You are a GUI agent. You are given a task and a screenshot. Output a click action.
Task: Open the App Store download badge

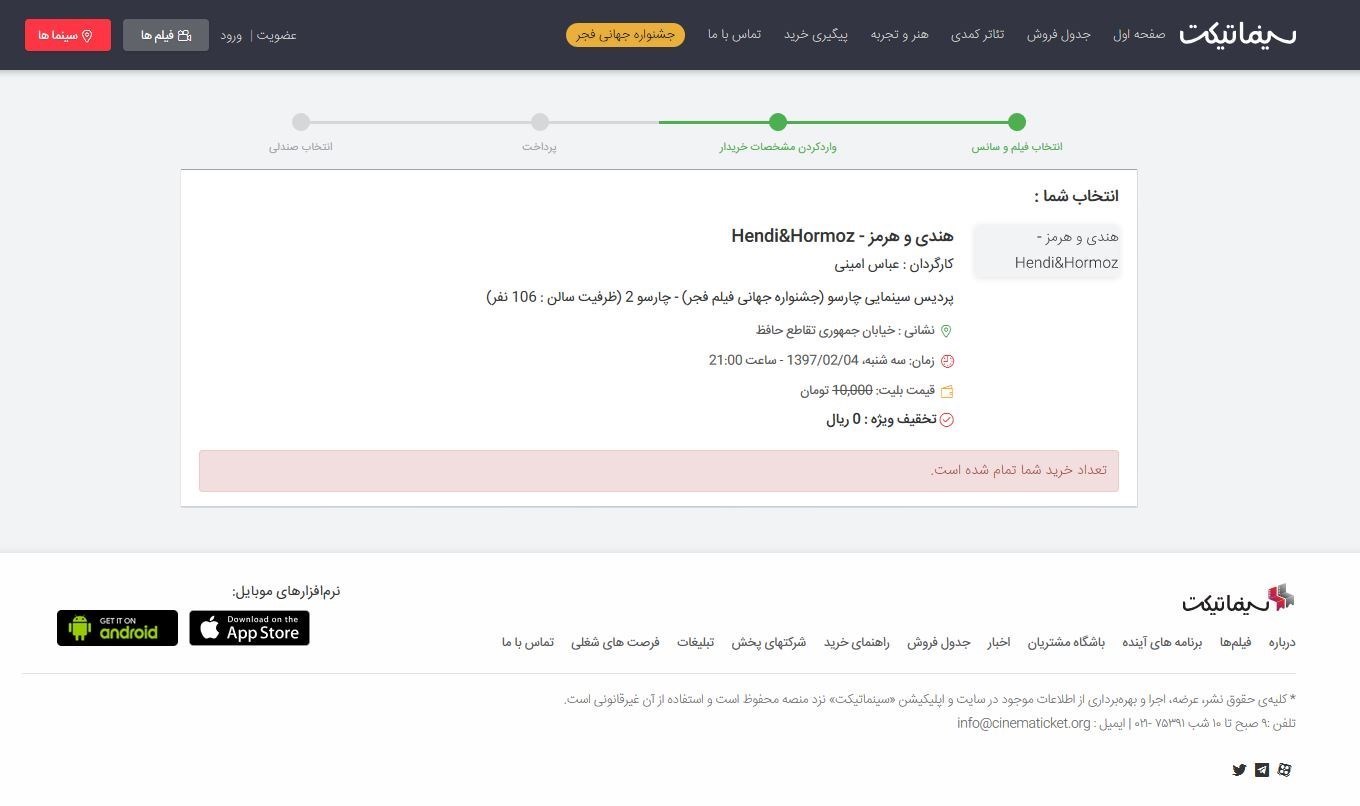(x=249, y=628)
